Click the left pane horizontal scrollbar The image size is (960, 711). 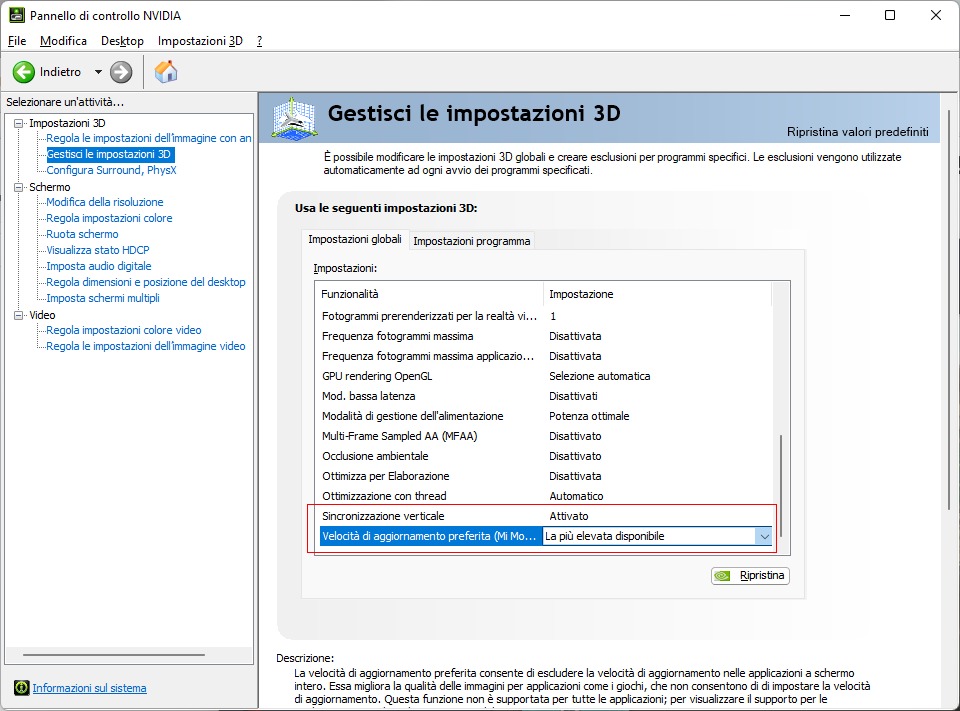point(114,655)
